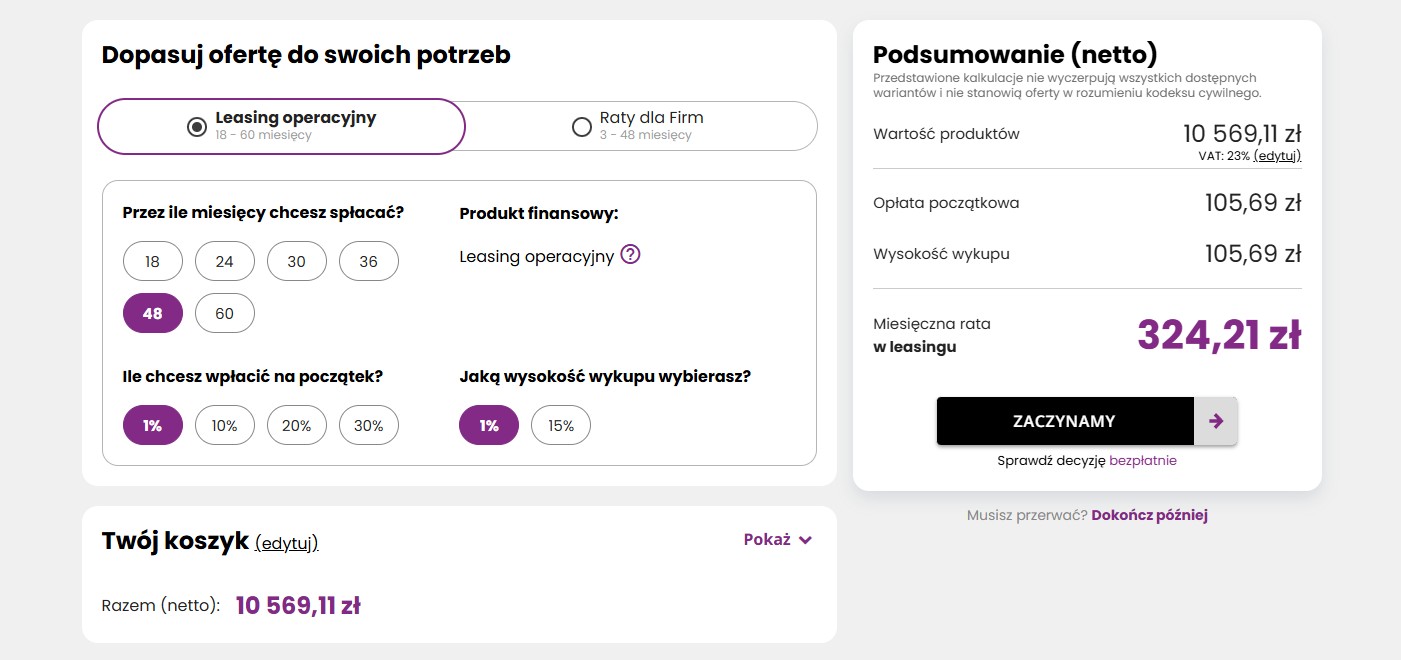Select the Leasing operacyjny radio option

pos(197,126)
